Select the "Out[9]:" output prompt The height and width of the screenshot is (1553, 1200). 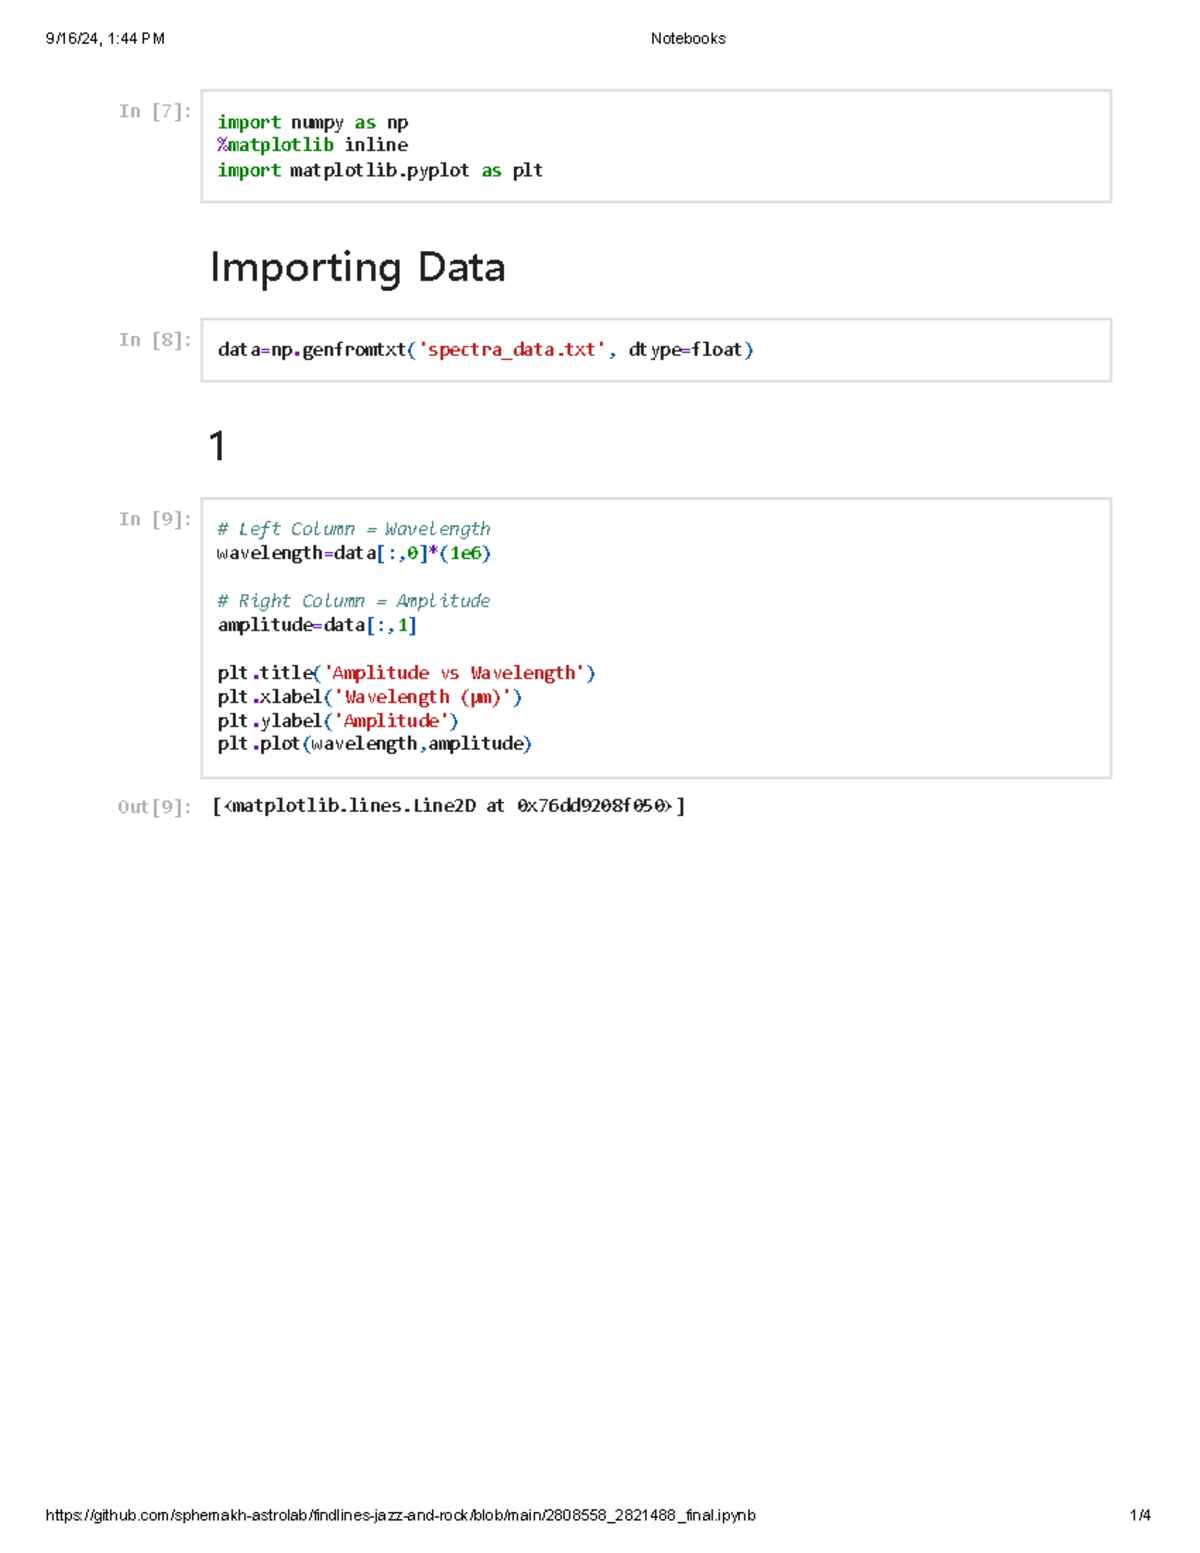pyautogui.click(x=155, y=807)
